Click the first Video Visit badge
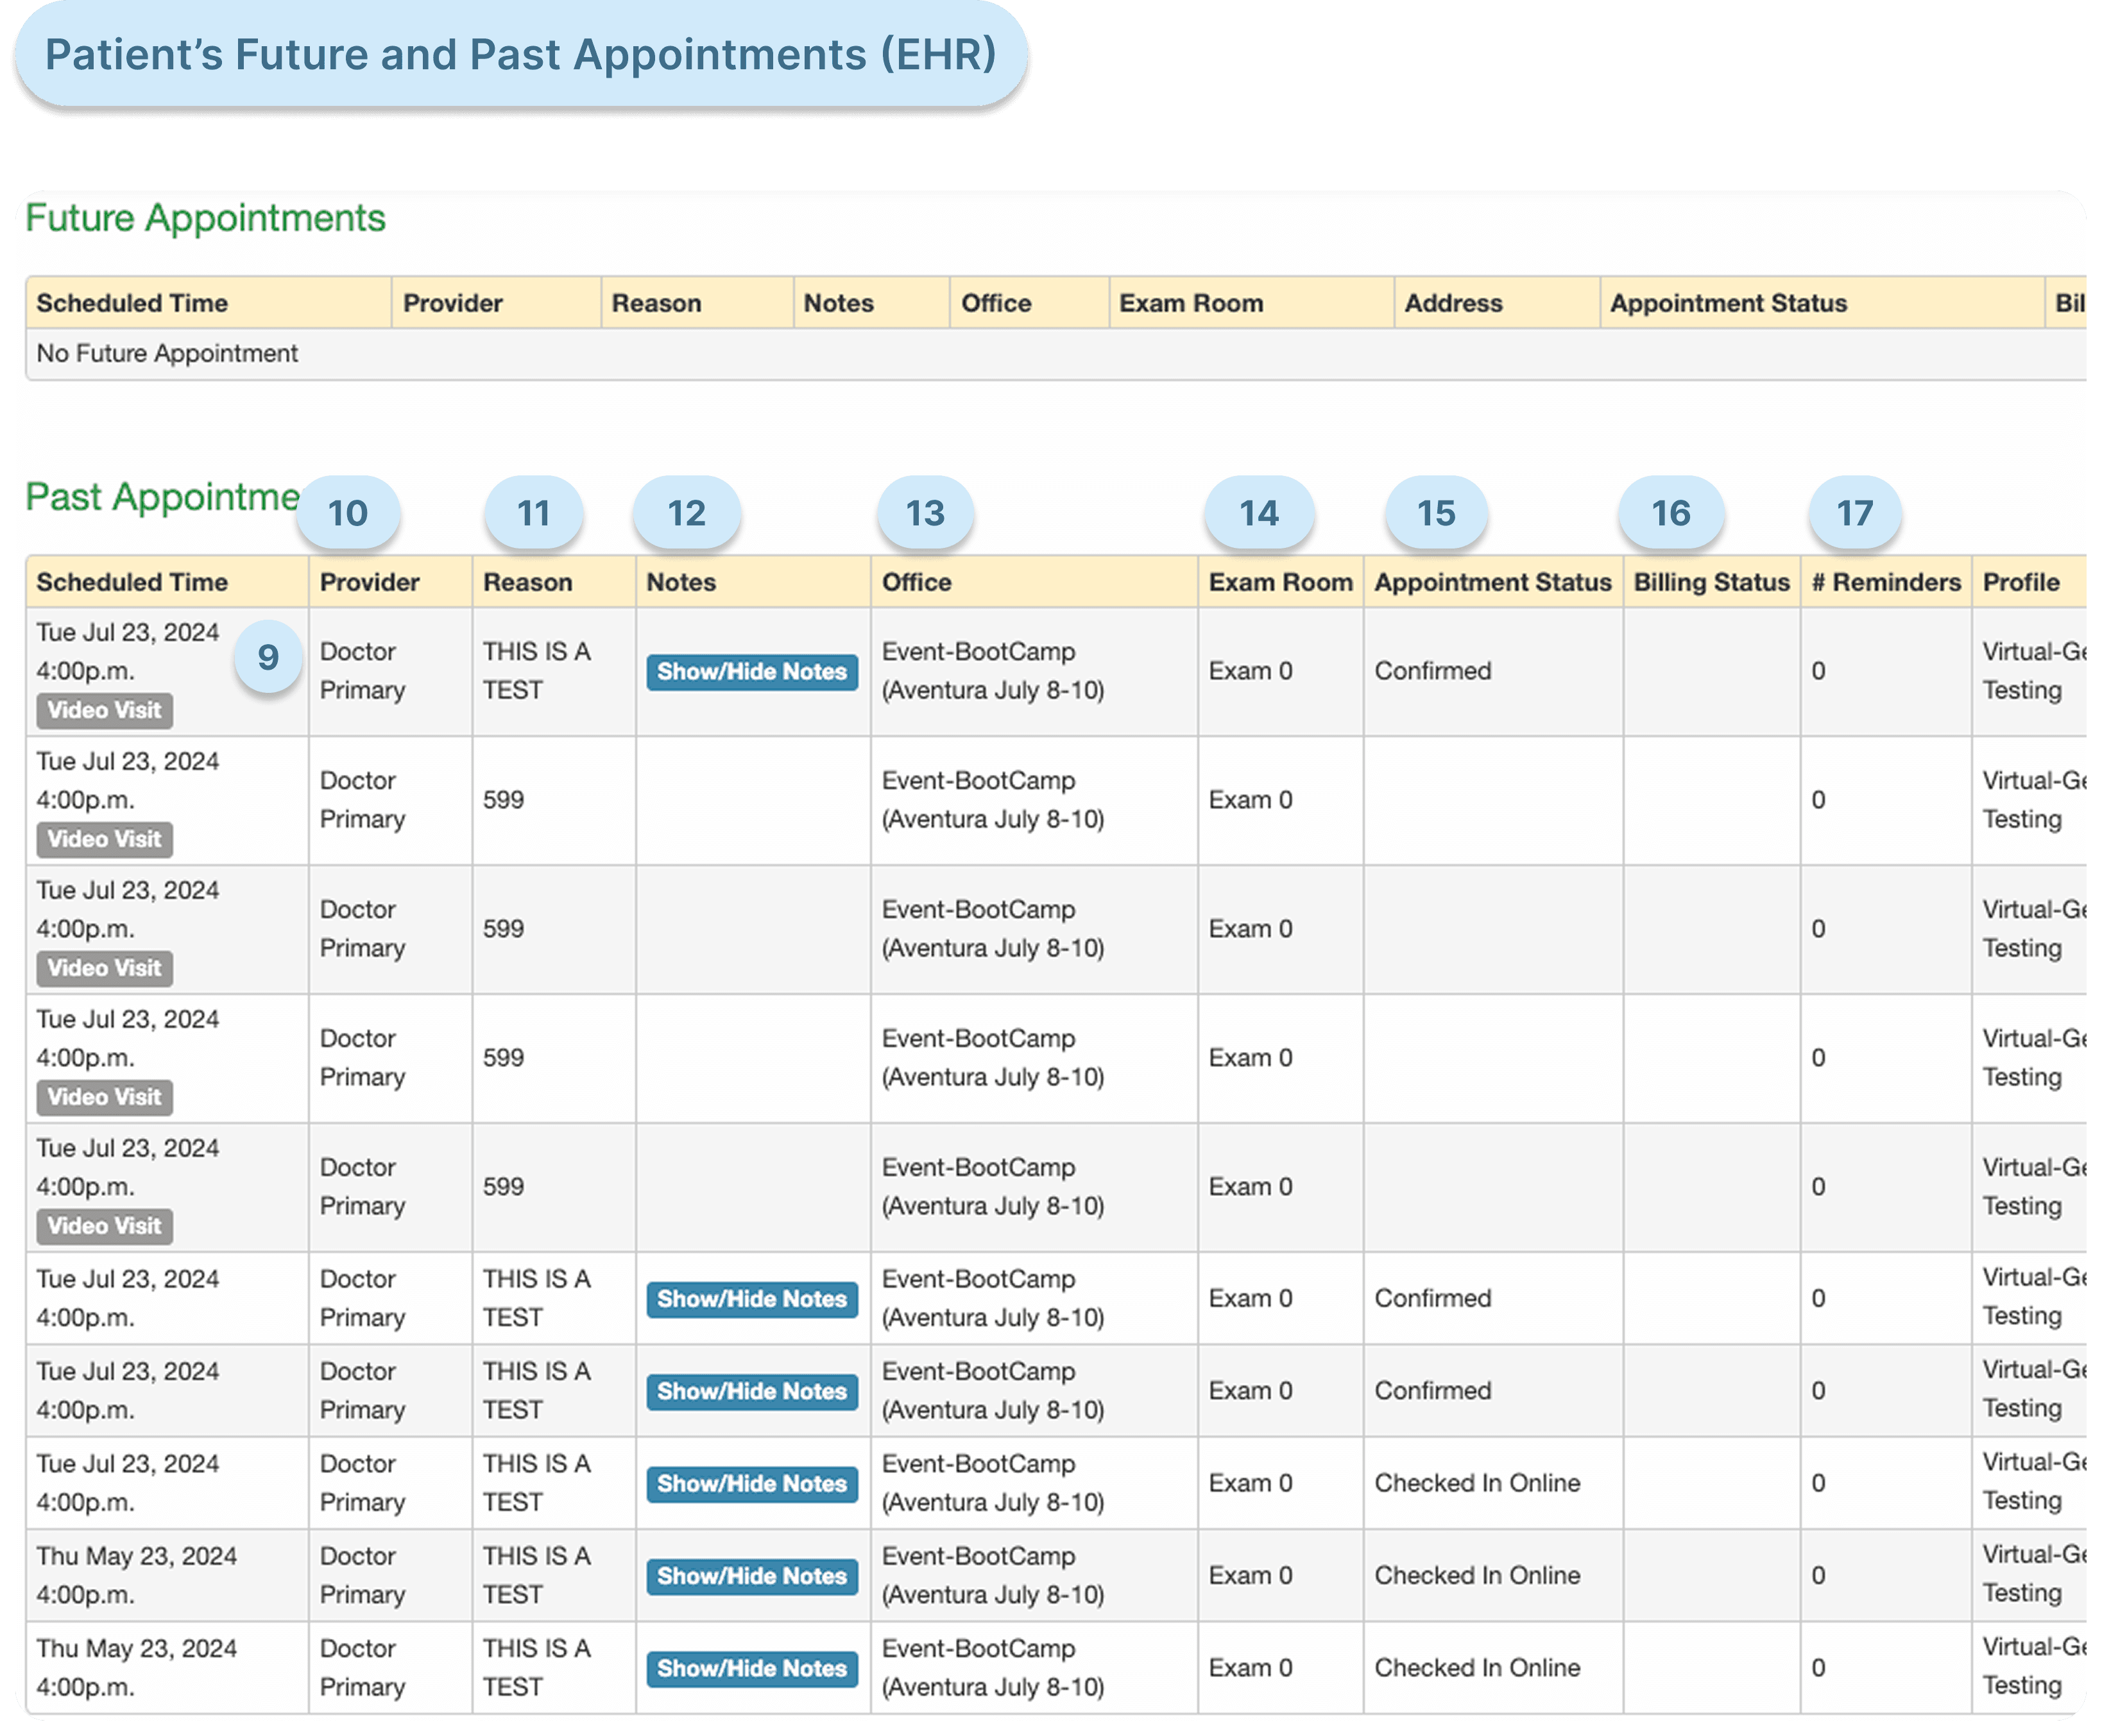The width and height of the screenshot is (2102, 1736). click(x=104, y=711)
